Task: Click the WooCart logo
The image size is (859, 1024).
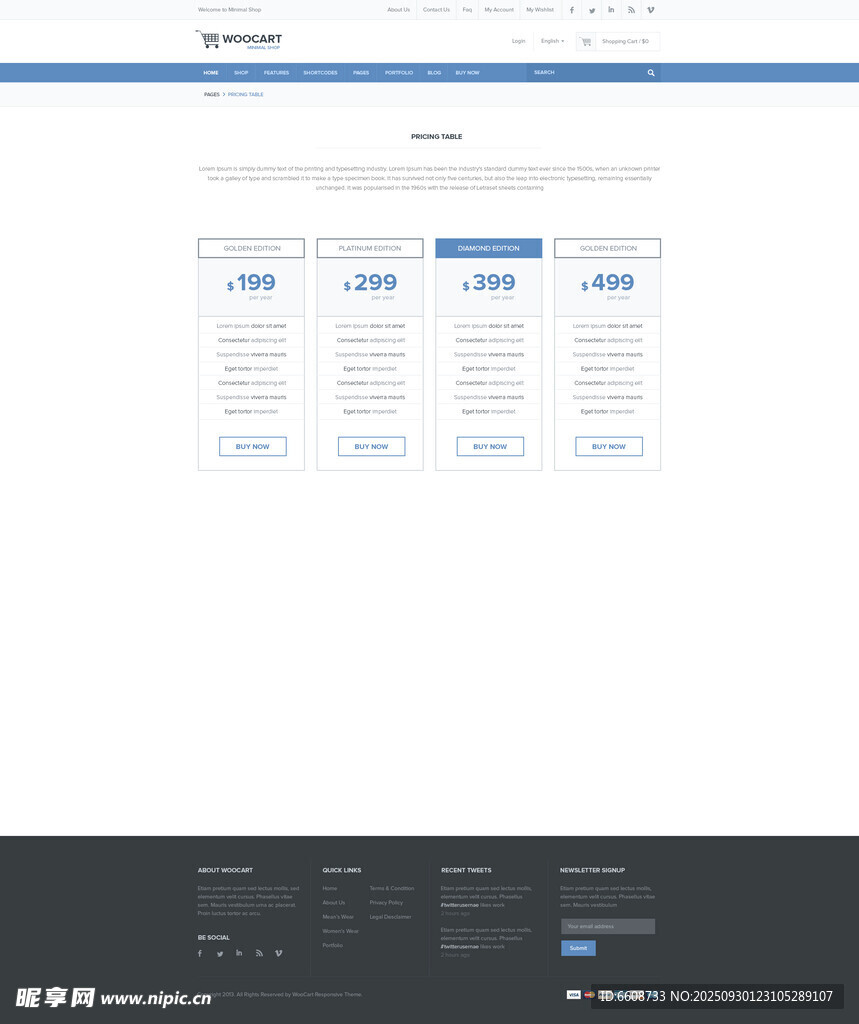Action: pyautogui.click(x=239, y=40)
